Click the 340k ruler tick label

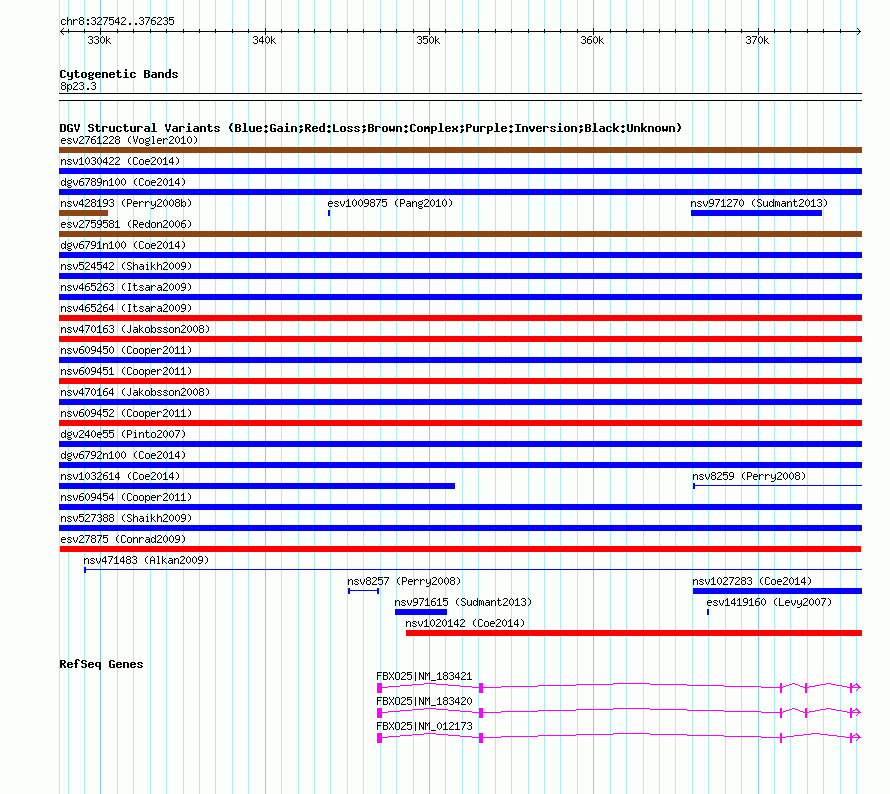pos(264,40)
